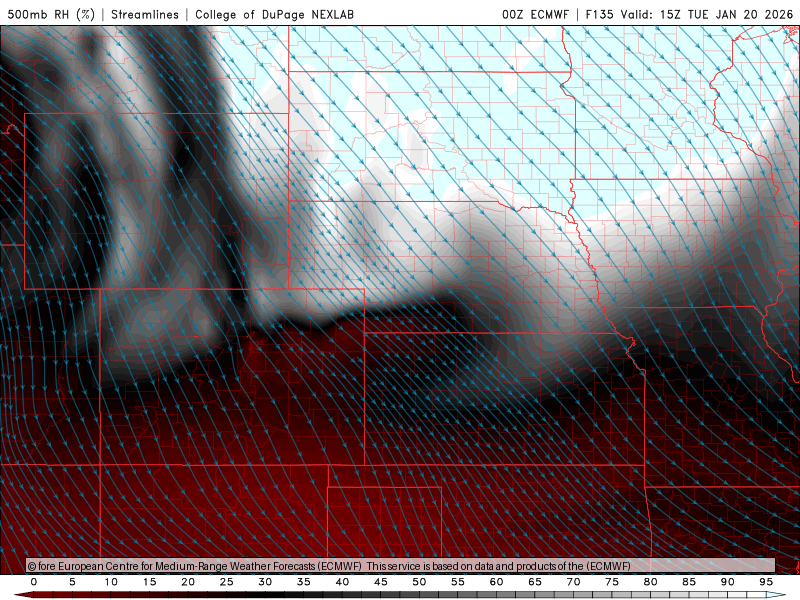Select the "15" color scale value
The height and width of the screenshot is (600, 800).
point(149,582)
